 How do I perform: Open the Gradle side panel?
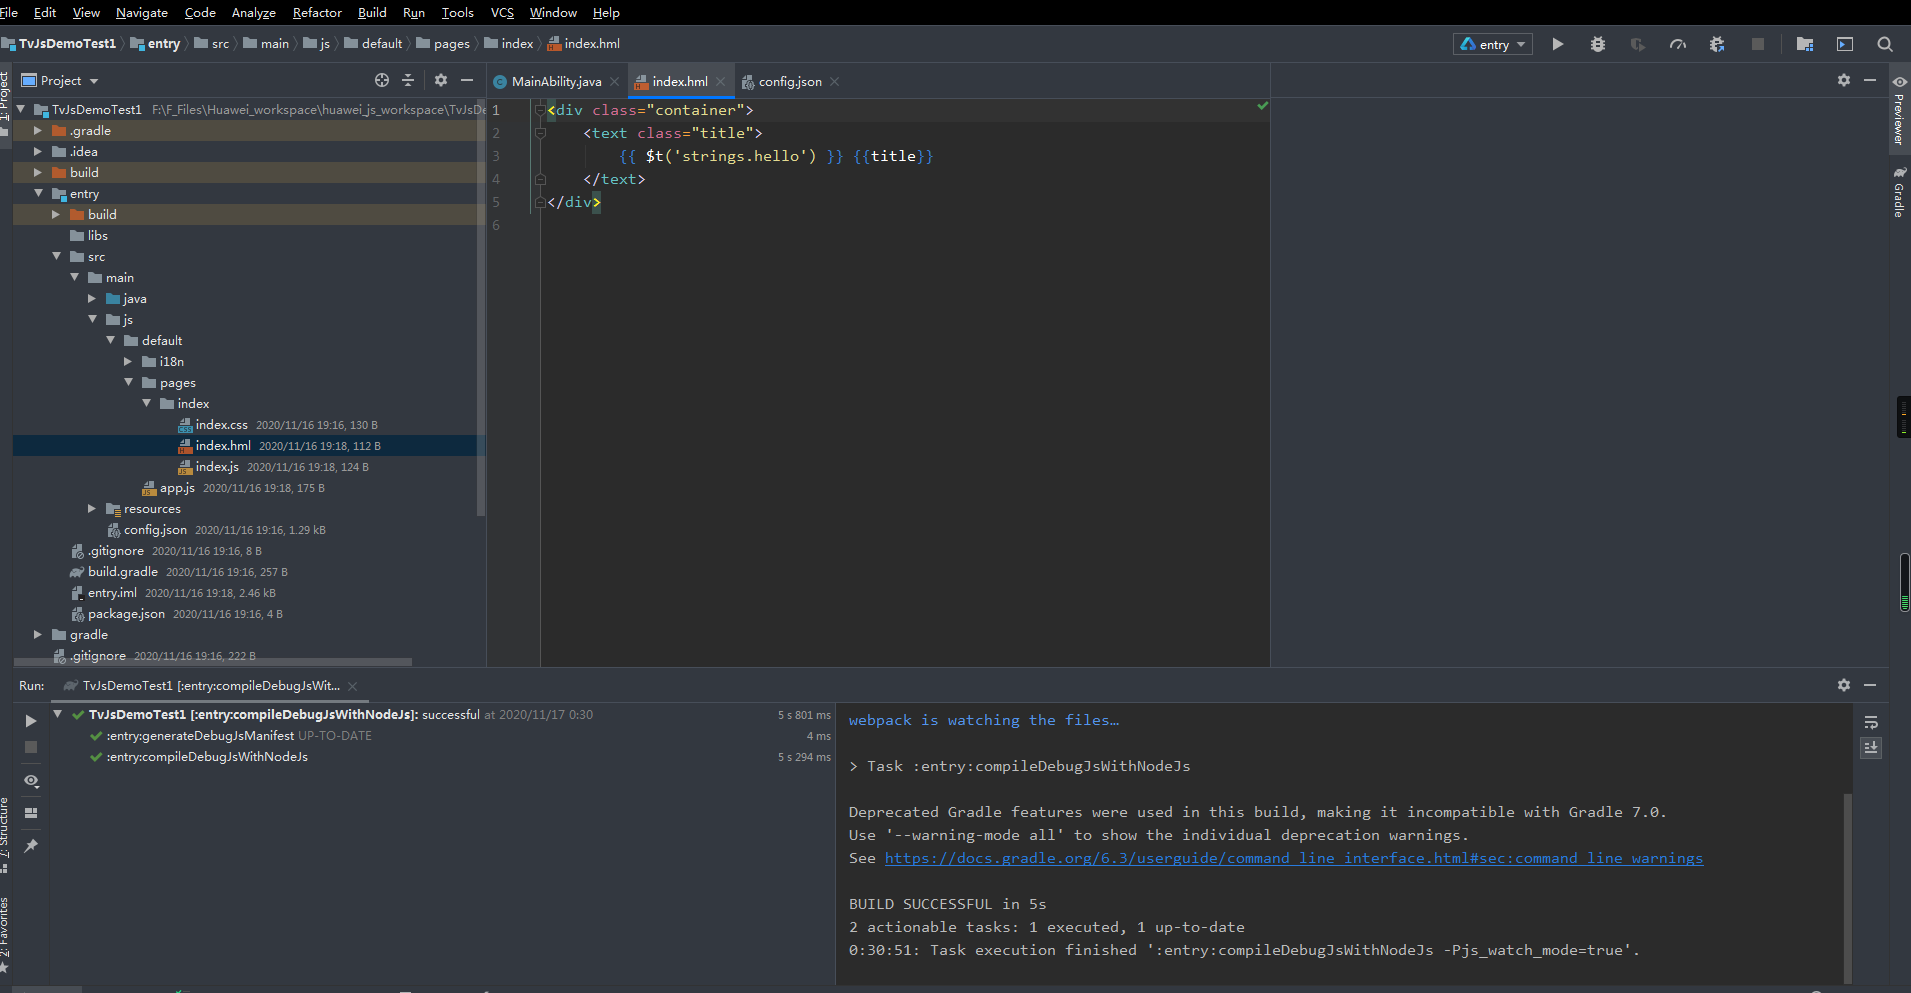[x=1899, y=192]
